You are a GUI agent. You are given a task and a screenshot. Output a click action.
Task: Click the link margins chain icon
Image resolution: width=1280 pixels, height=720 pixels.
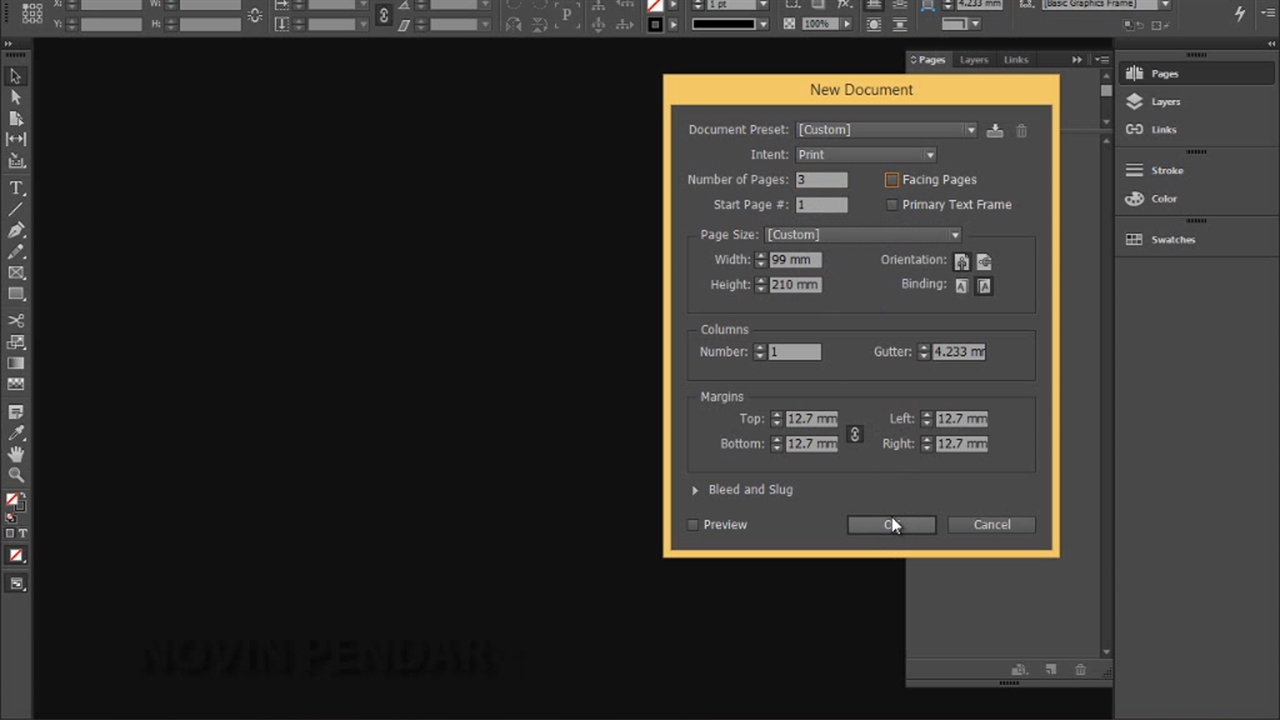click(854, 434)
